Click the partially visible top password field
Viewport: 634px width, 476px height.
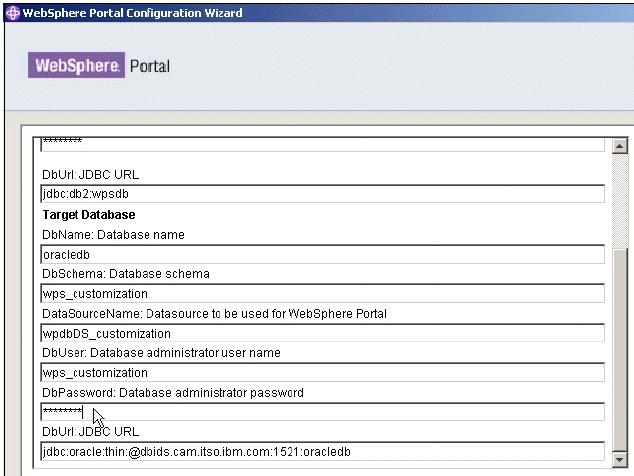pos(323,144)
